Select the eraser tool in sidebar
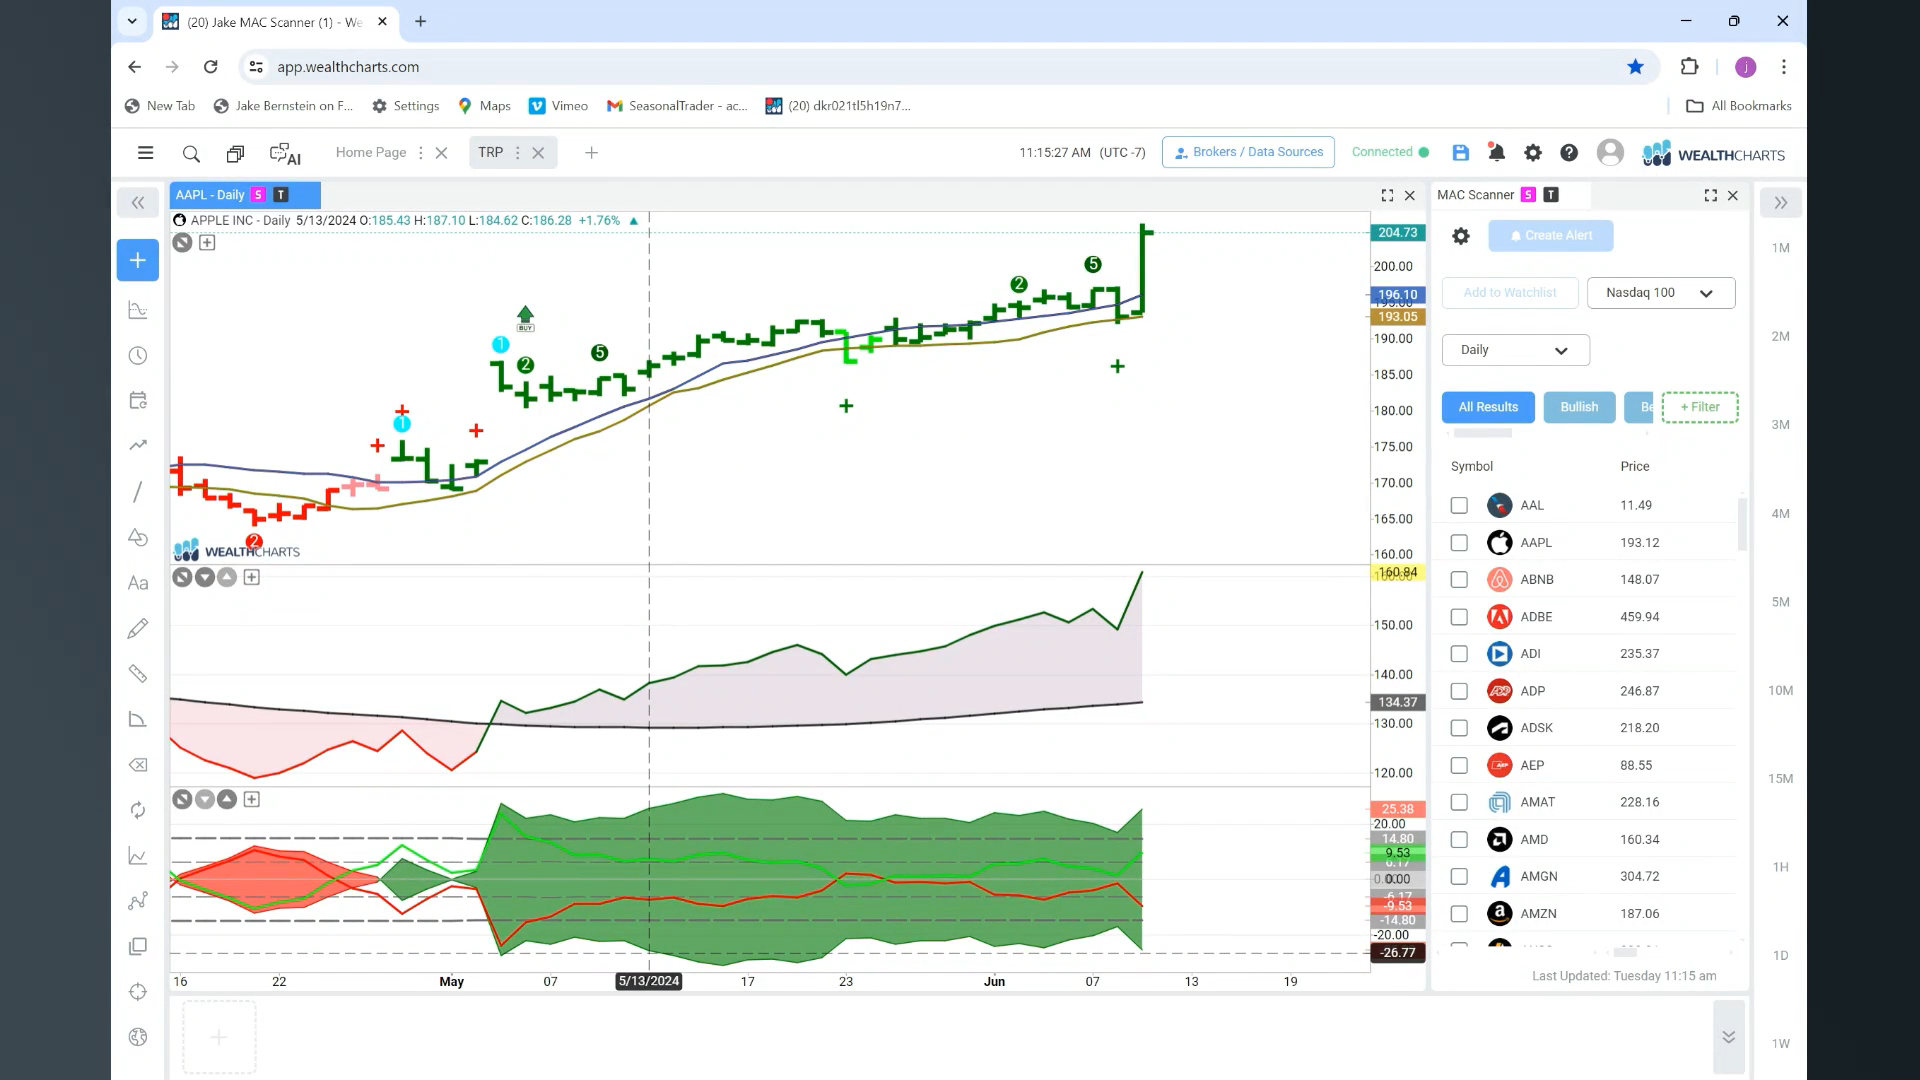Image resolution: width=1920 pixels, height=1080 pixels. point(138,765)
